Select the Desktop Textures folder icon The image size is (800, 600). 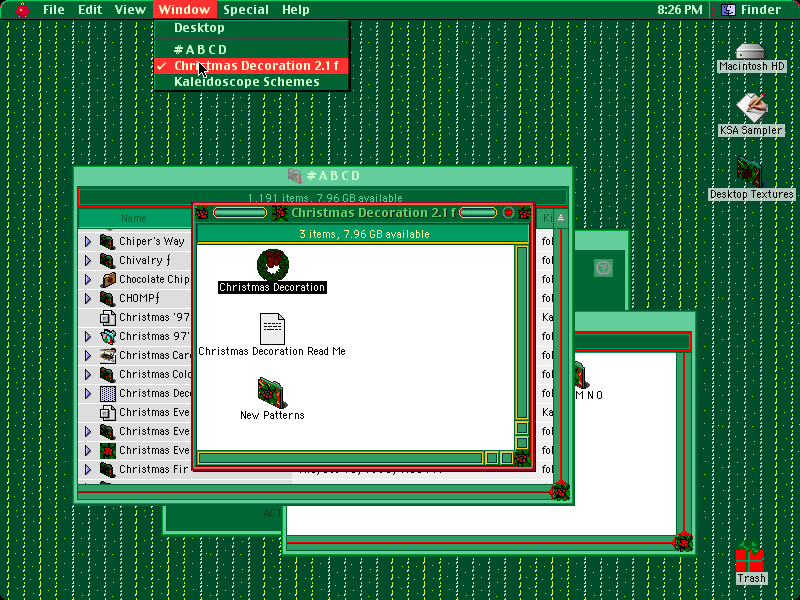click(749, 172)
